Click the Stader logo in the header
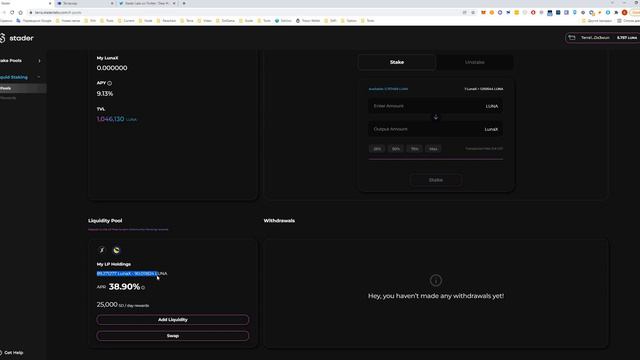 (x=17, y=38)
